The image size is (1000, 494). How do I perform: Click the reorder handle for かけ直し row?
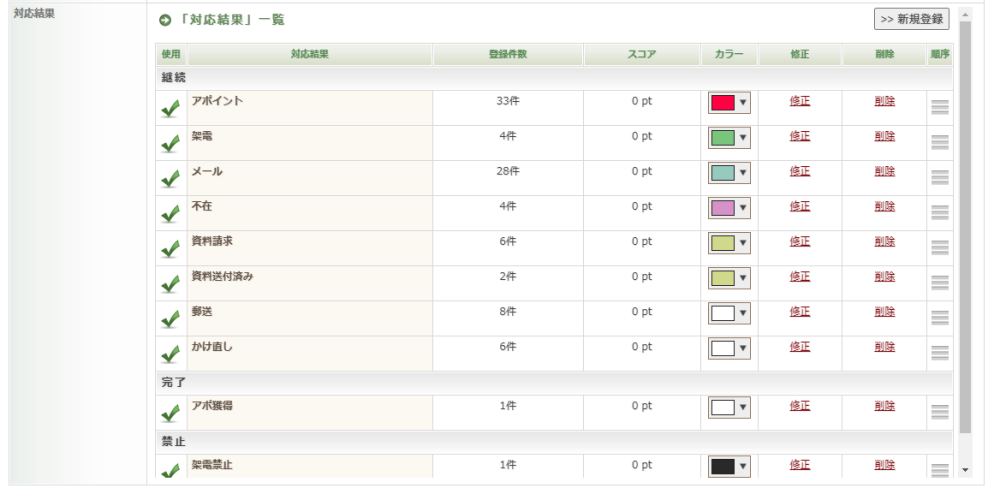(939, 353)
